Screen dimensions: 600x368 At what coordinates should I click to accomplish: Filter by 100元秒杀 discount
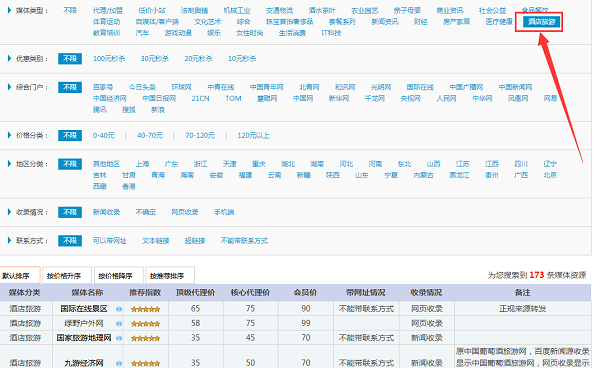pyautogui.click(x=109, y=59)
